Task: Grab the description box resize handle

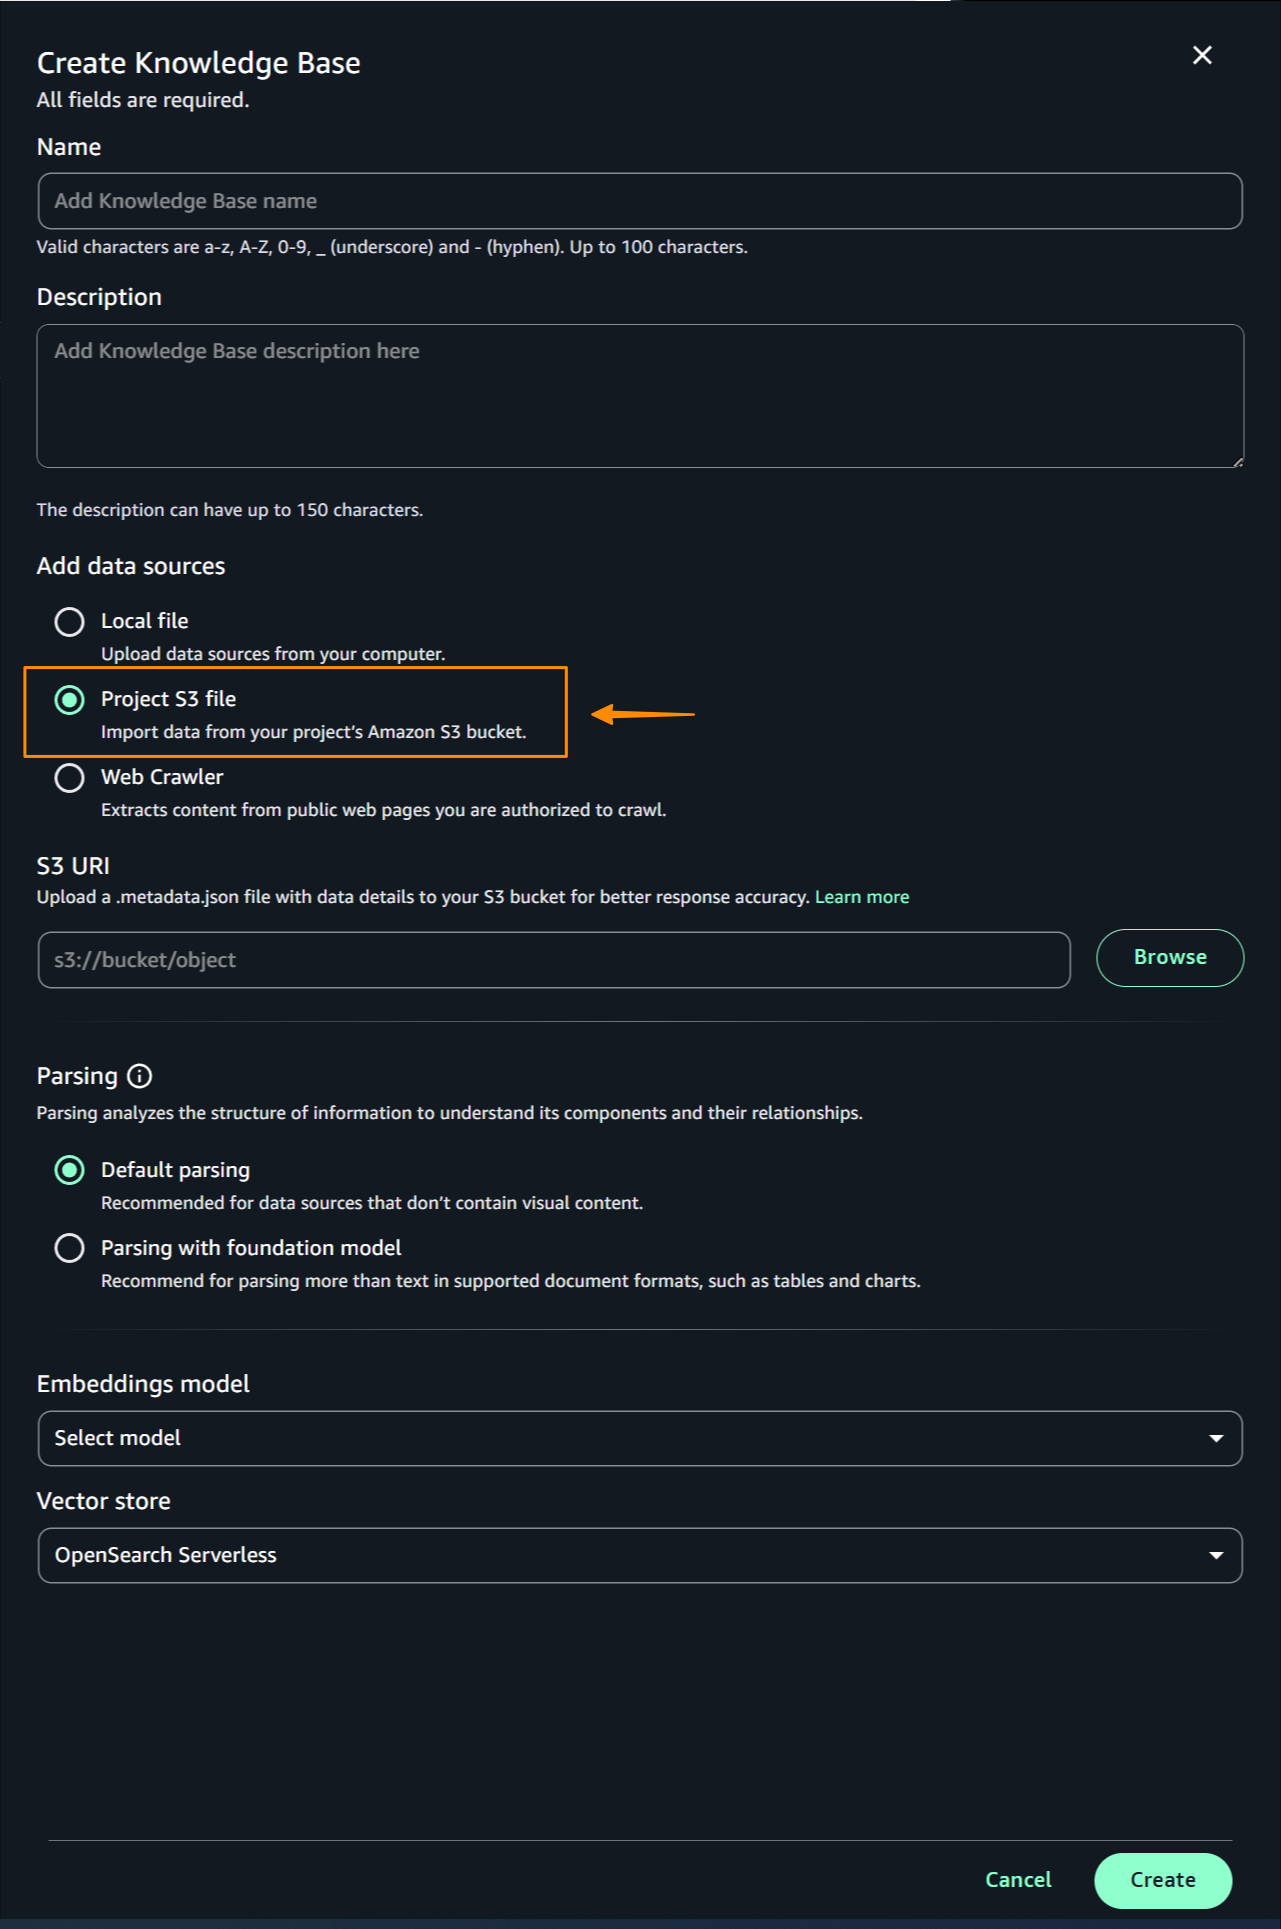Action: (x=1238, y=462)
